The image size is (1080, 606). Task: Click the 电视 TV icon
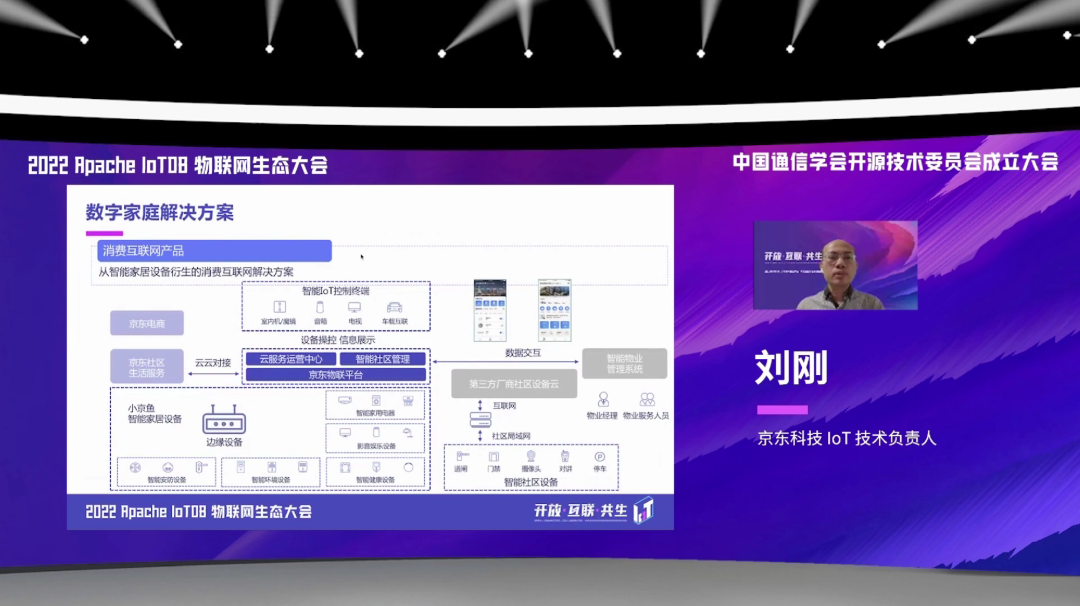[x=354, y=307]
